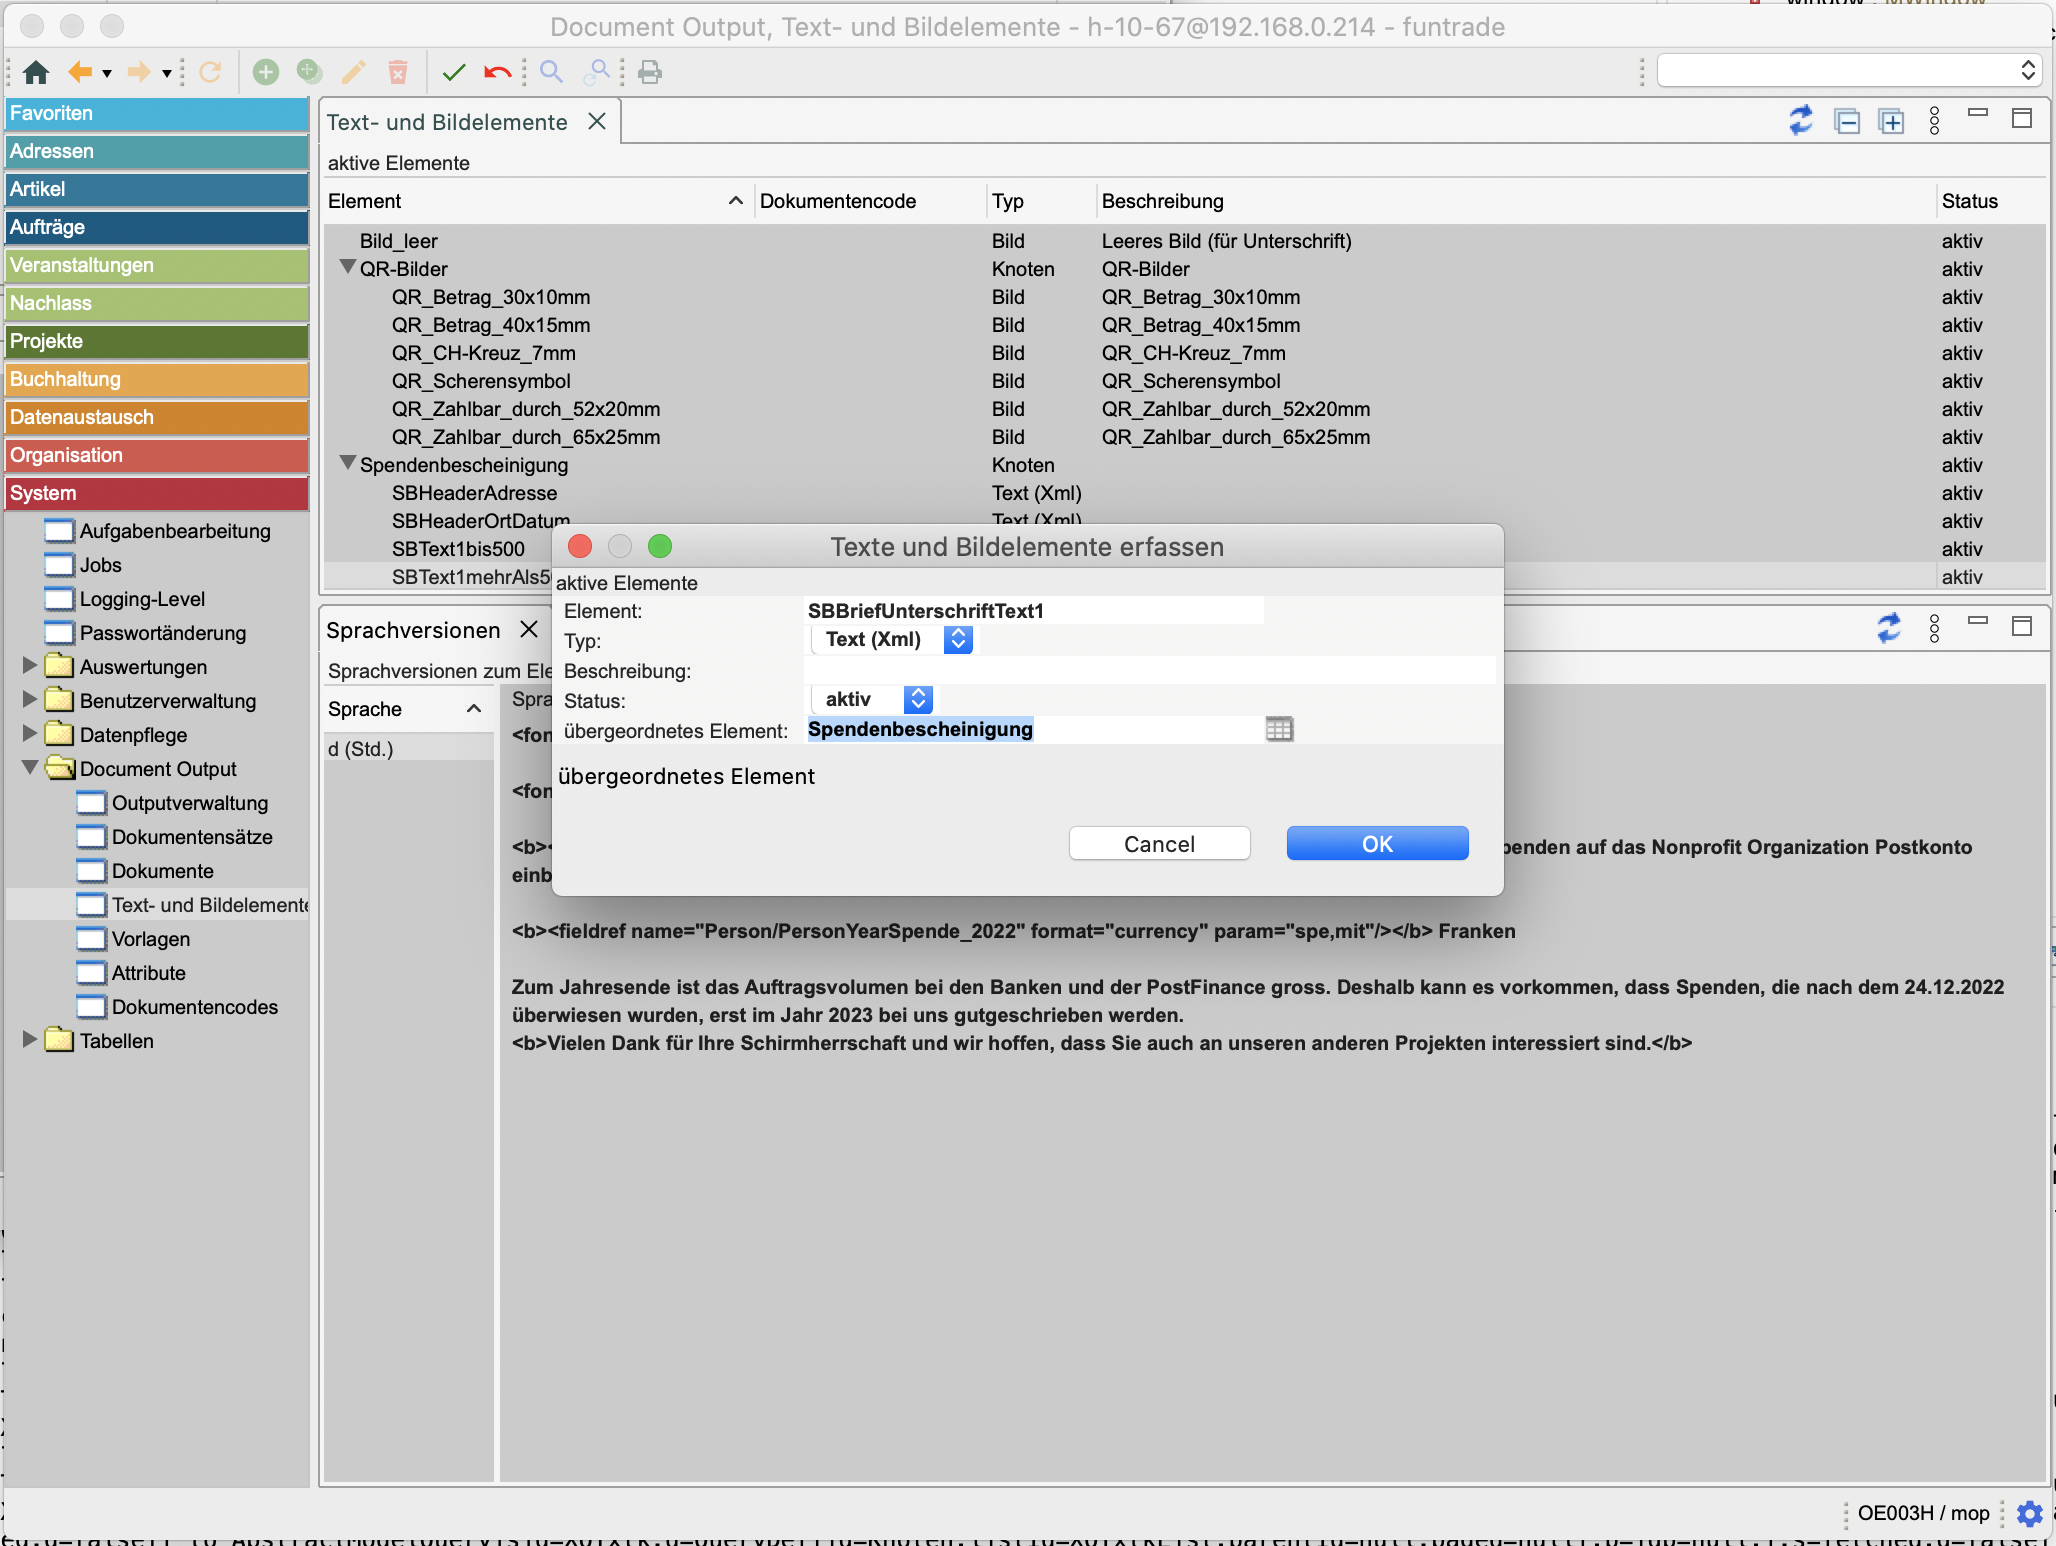This screenshot has width=2056, height=1546.
Task: Open the Status aktiv dropdown
Action: (x=917, y=699)
